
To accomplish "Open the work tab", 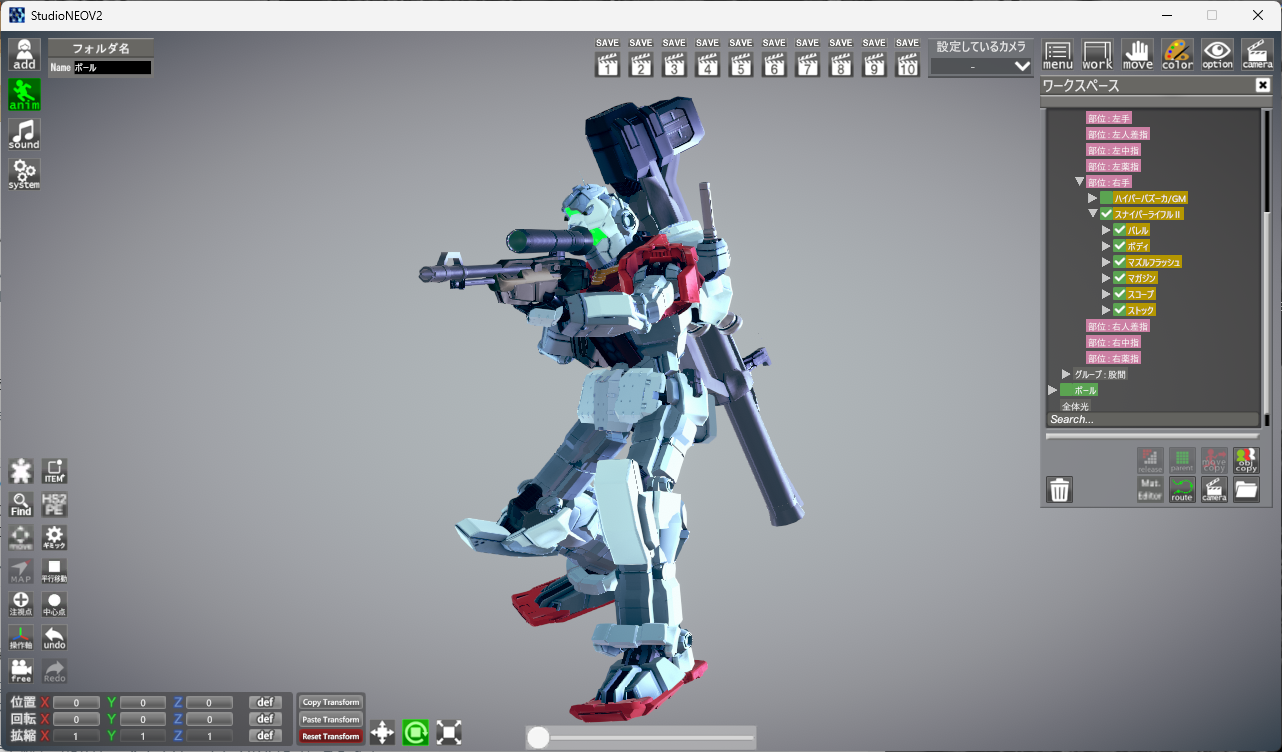I will [1098, 54].
